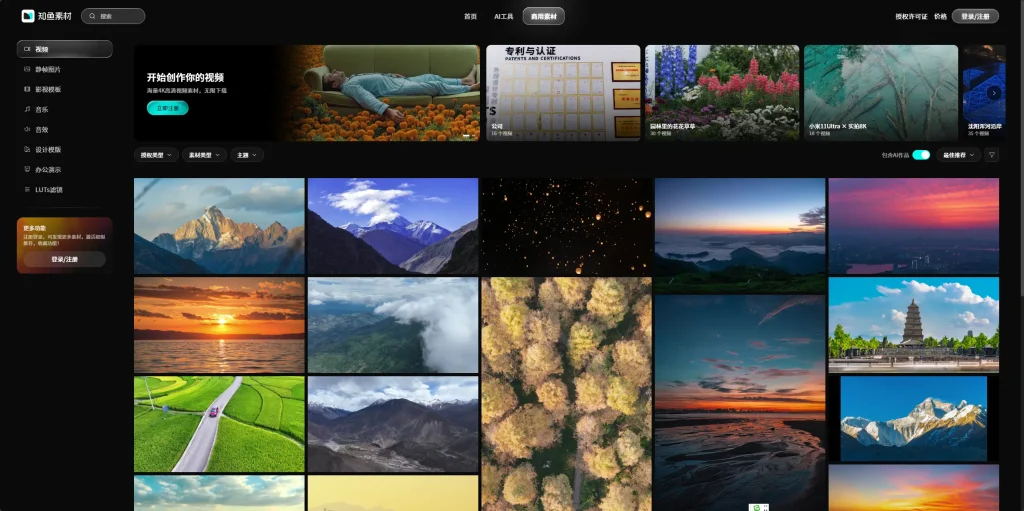This screenshot has width=1024, height=511.
Task: Click the 立即注册 button on banner
Action: pos(168,108)
